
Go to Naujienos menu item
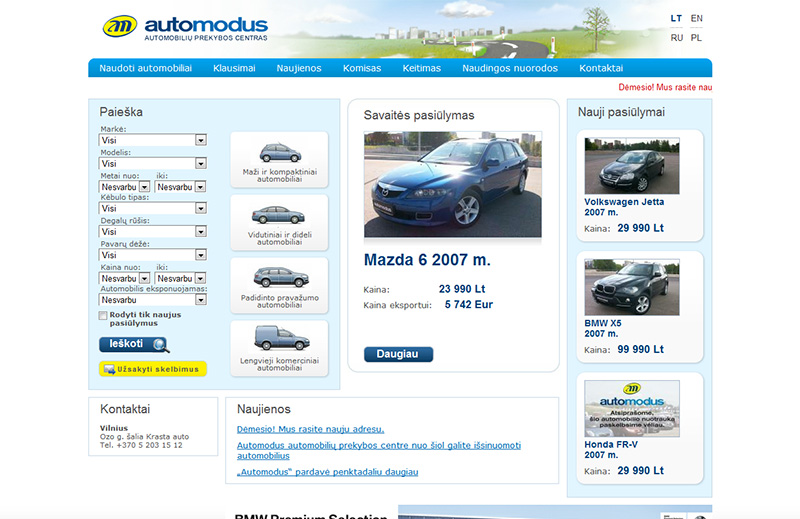[299, 68]
